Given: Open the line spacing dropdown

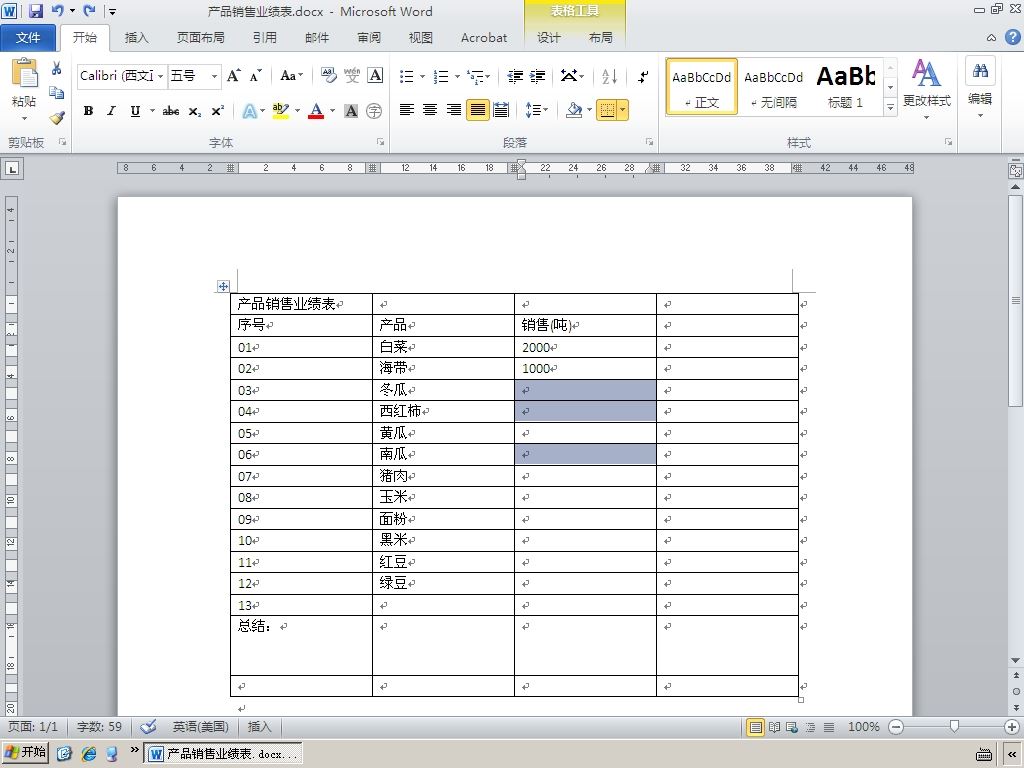Looking at the screenshot, I should pos(537,110).
